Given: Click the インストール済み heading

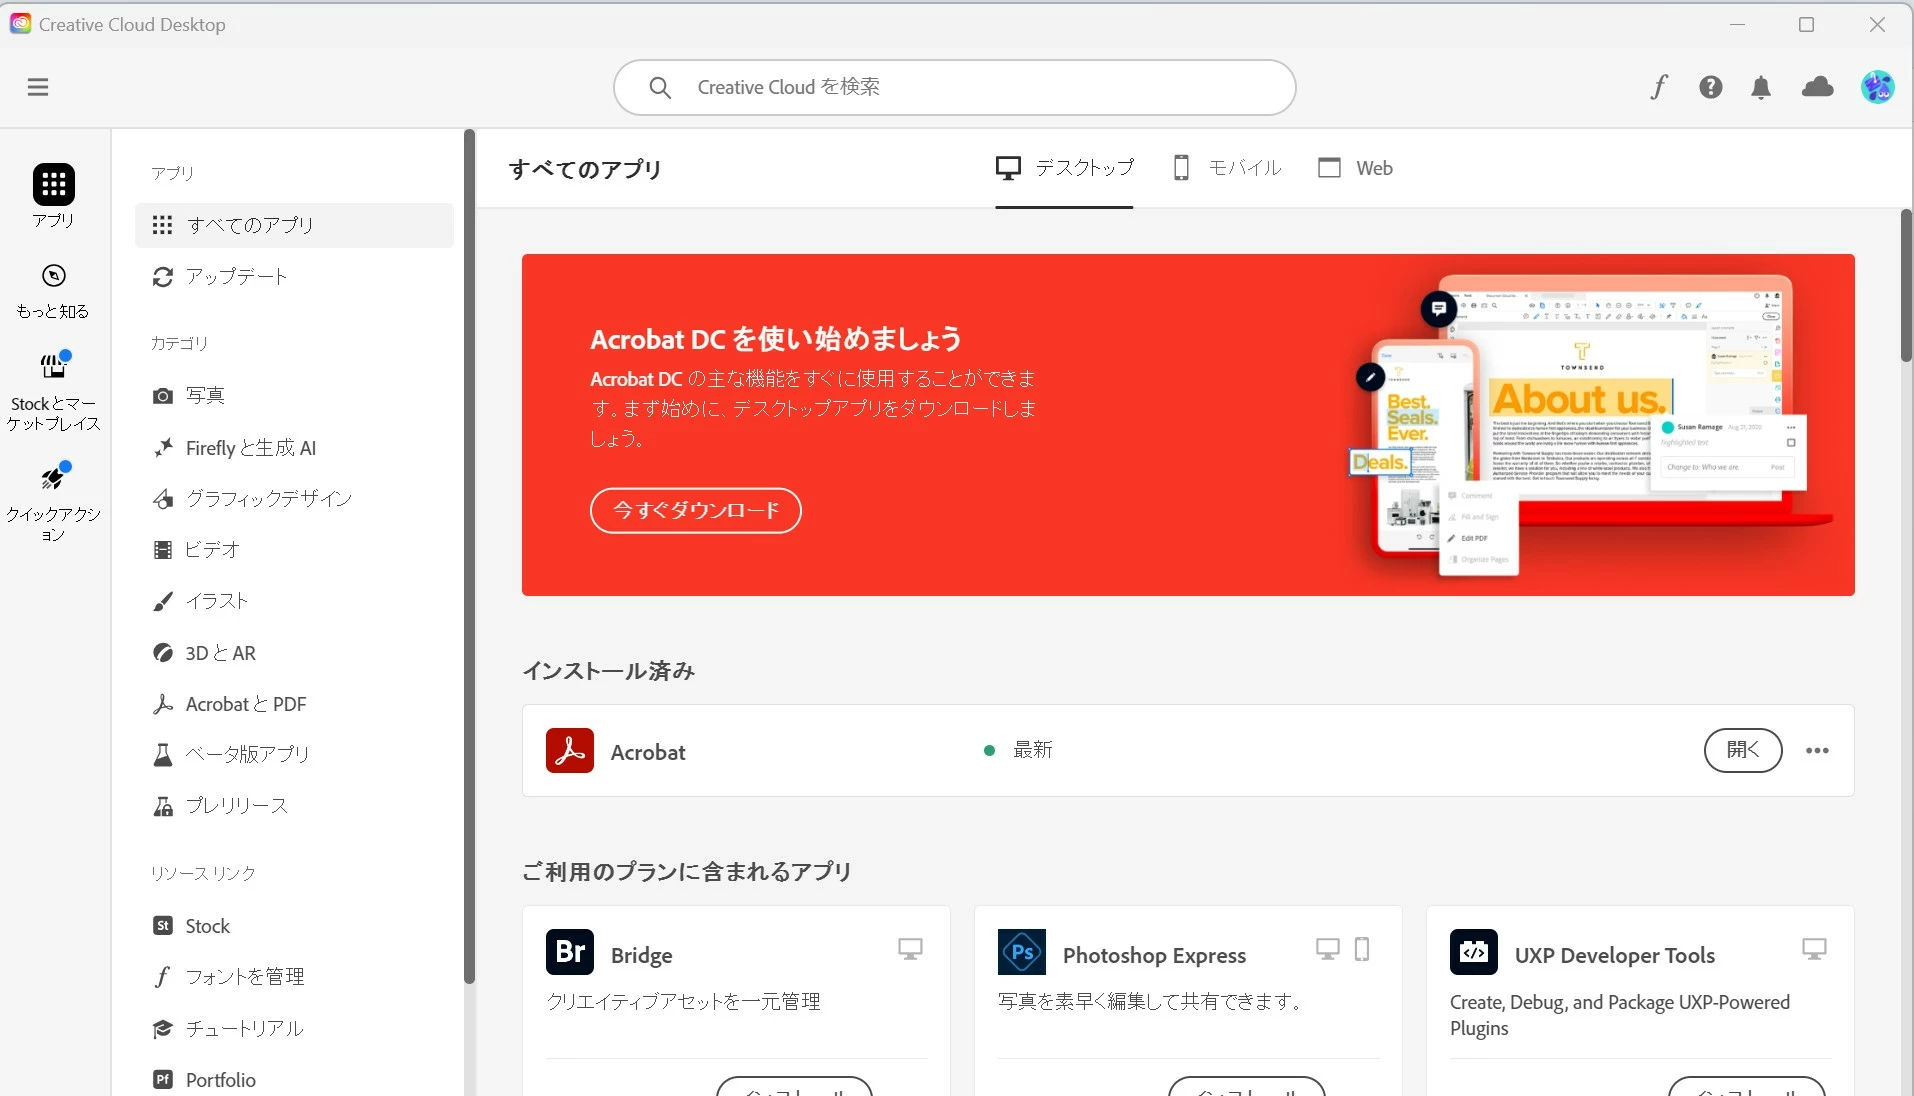Looking at the screenshot, I should (x=608, y=671).
